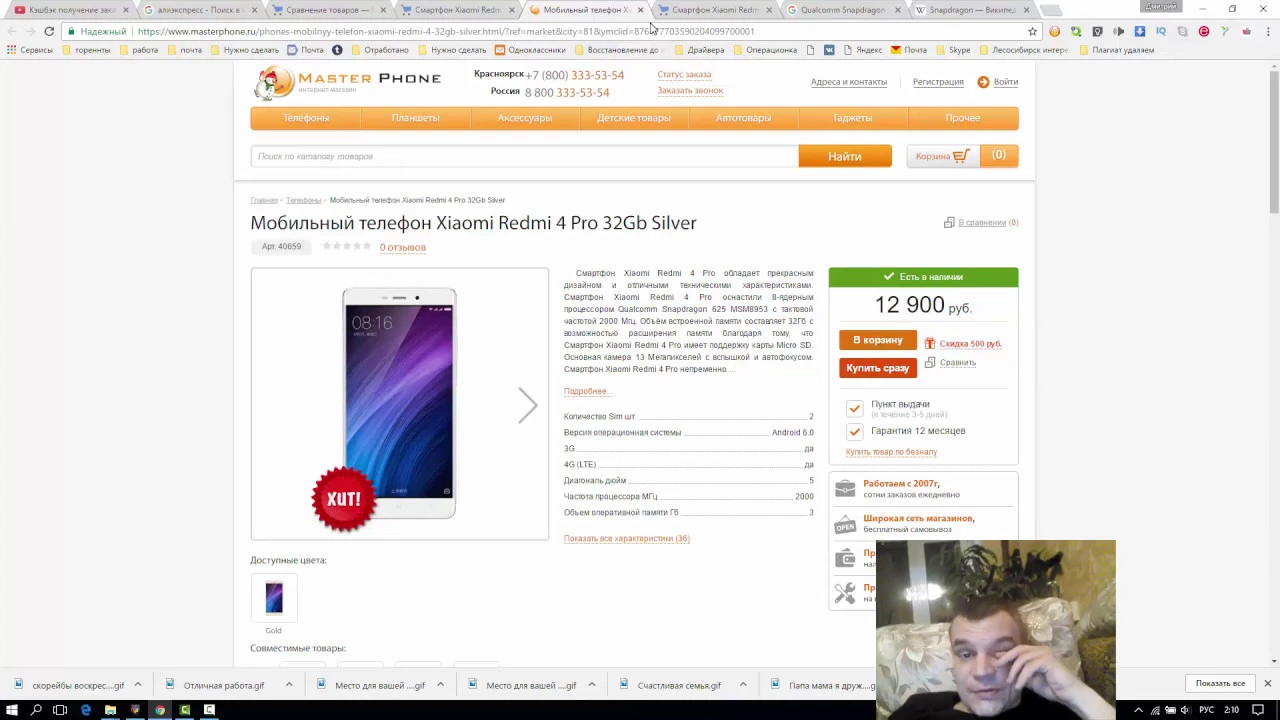The image size is (1280, 720).
Task: Select the Gold color swatch thumbnail
Action: 274,597
